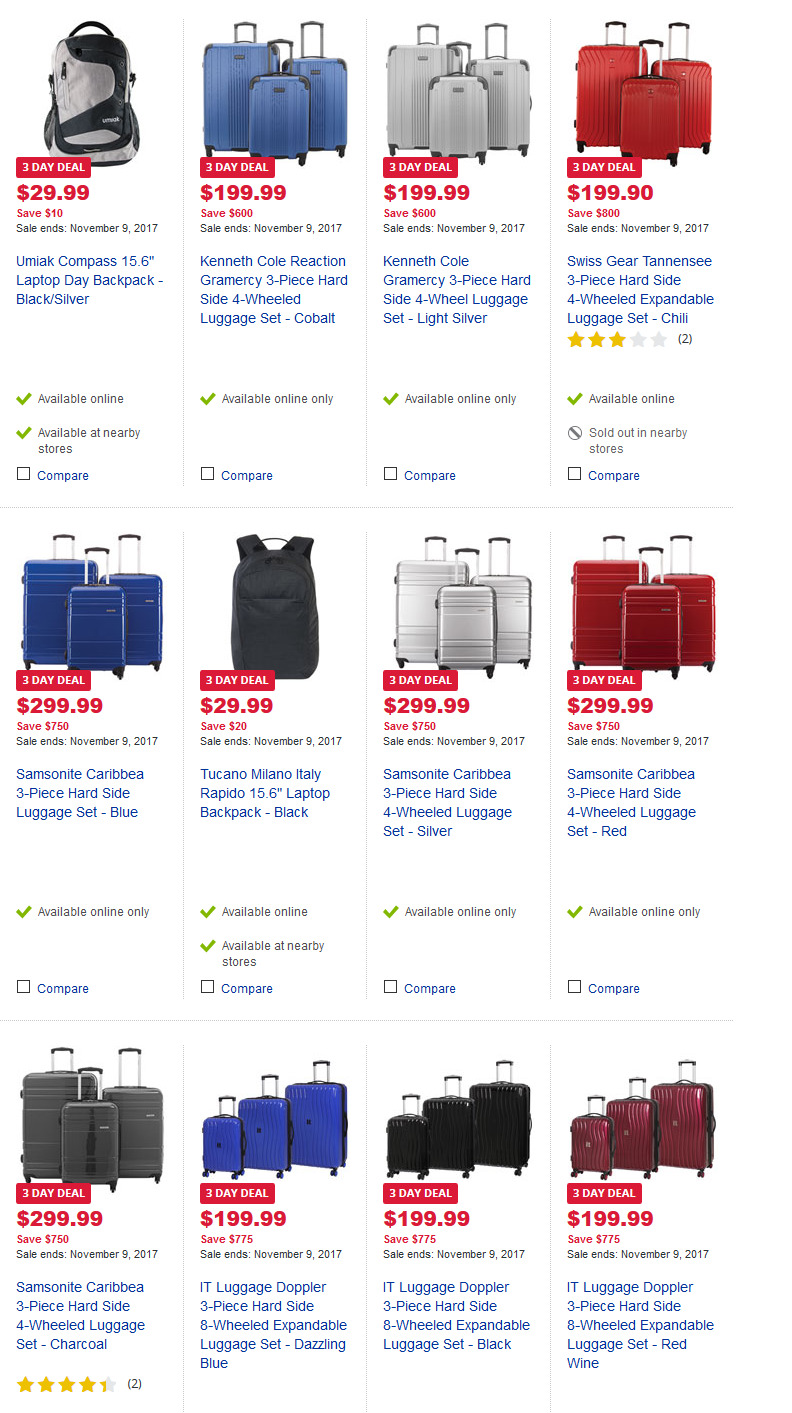Image resolution: width=792 pixels, height=1413 pixels.
Task: Click star rating of Swiss Gear Tannensee set
Action: click(617, 340)
